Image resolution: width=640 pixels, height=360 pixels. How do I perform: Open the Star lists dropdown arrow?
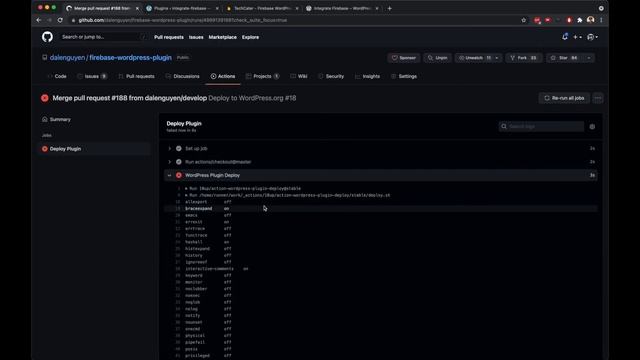[589, 58]
